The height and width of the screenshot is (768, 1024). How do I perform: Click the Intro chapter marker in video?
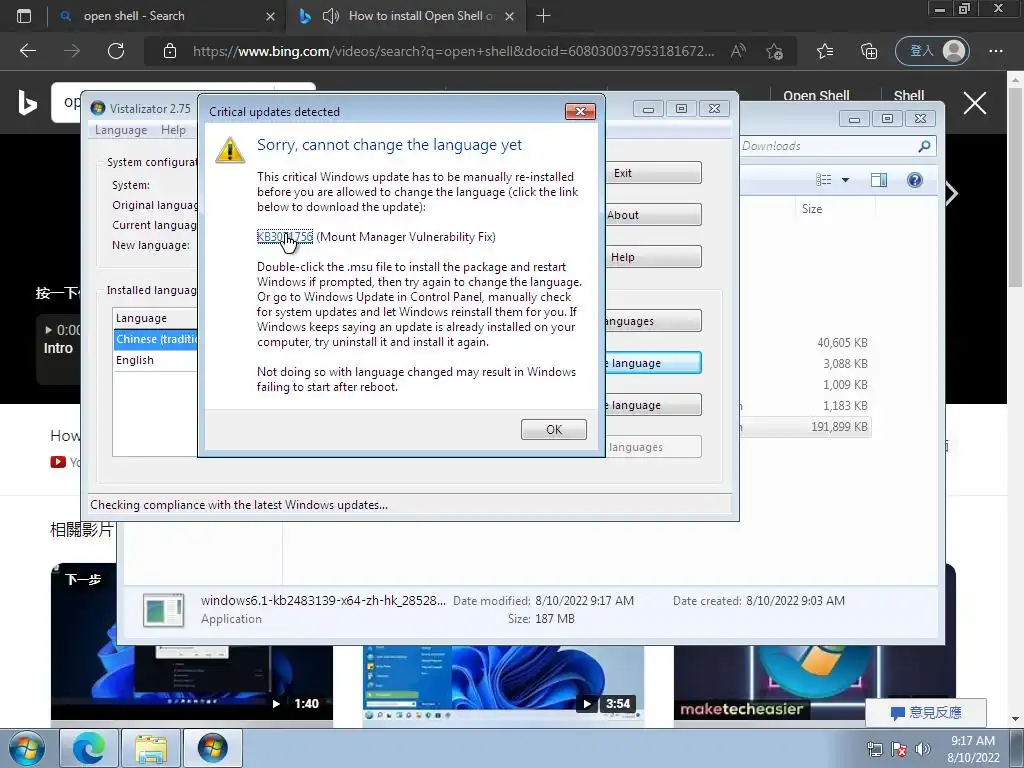click(58, 348)
